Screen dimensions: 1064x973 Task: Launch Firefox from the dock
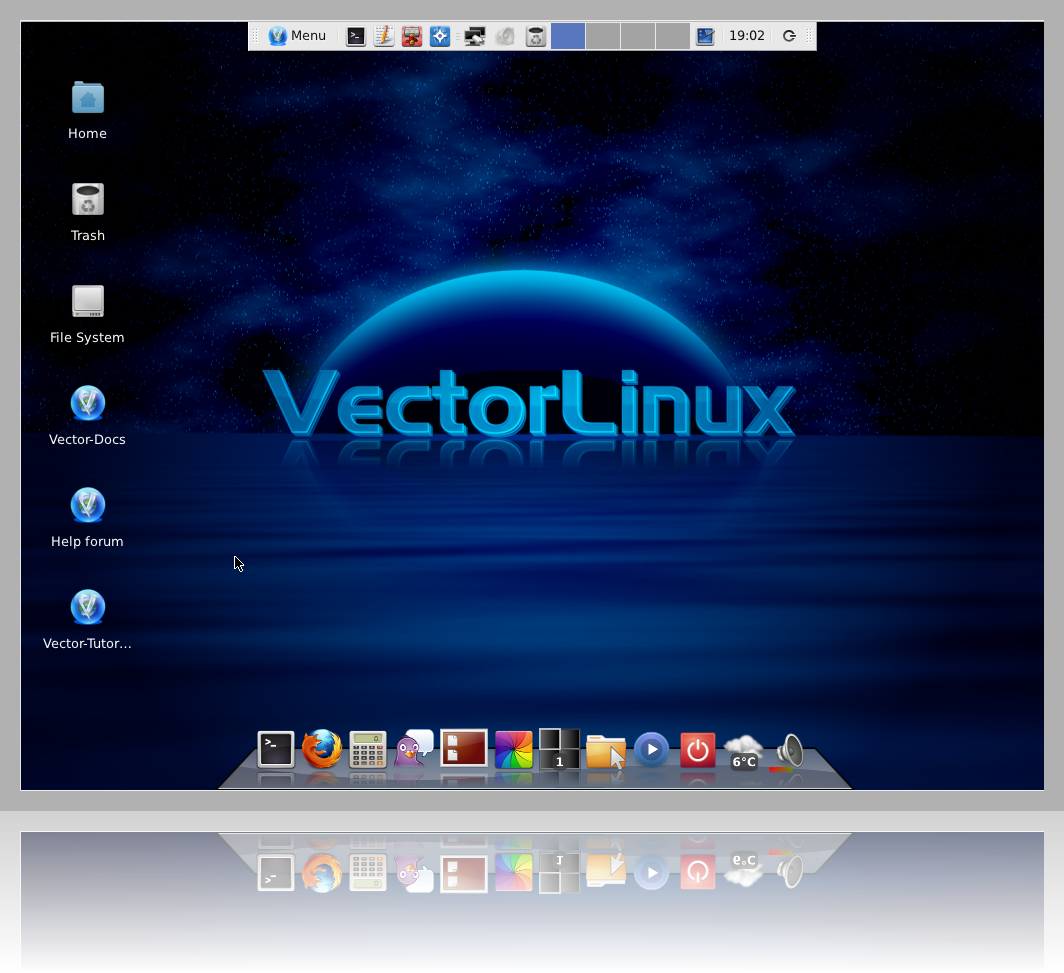point(322,749)
